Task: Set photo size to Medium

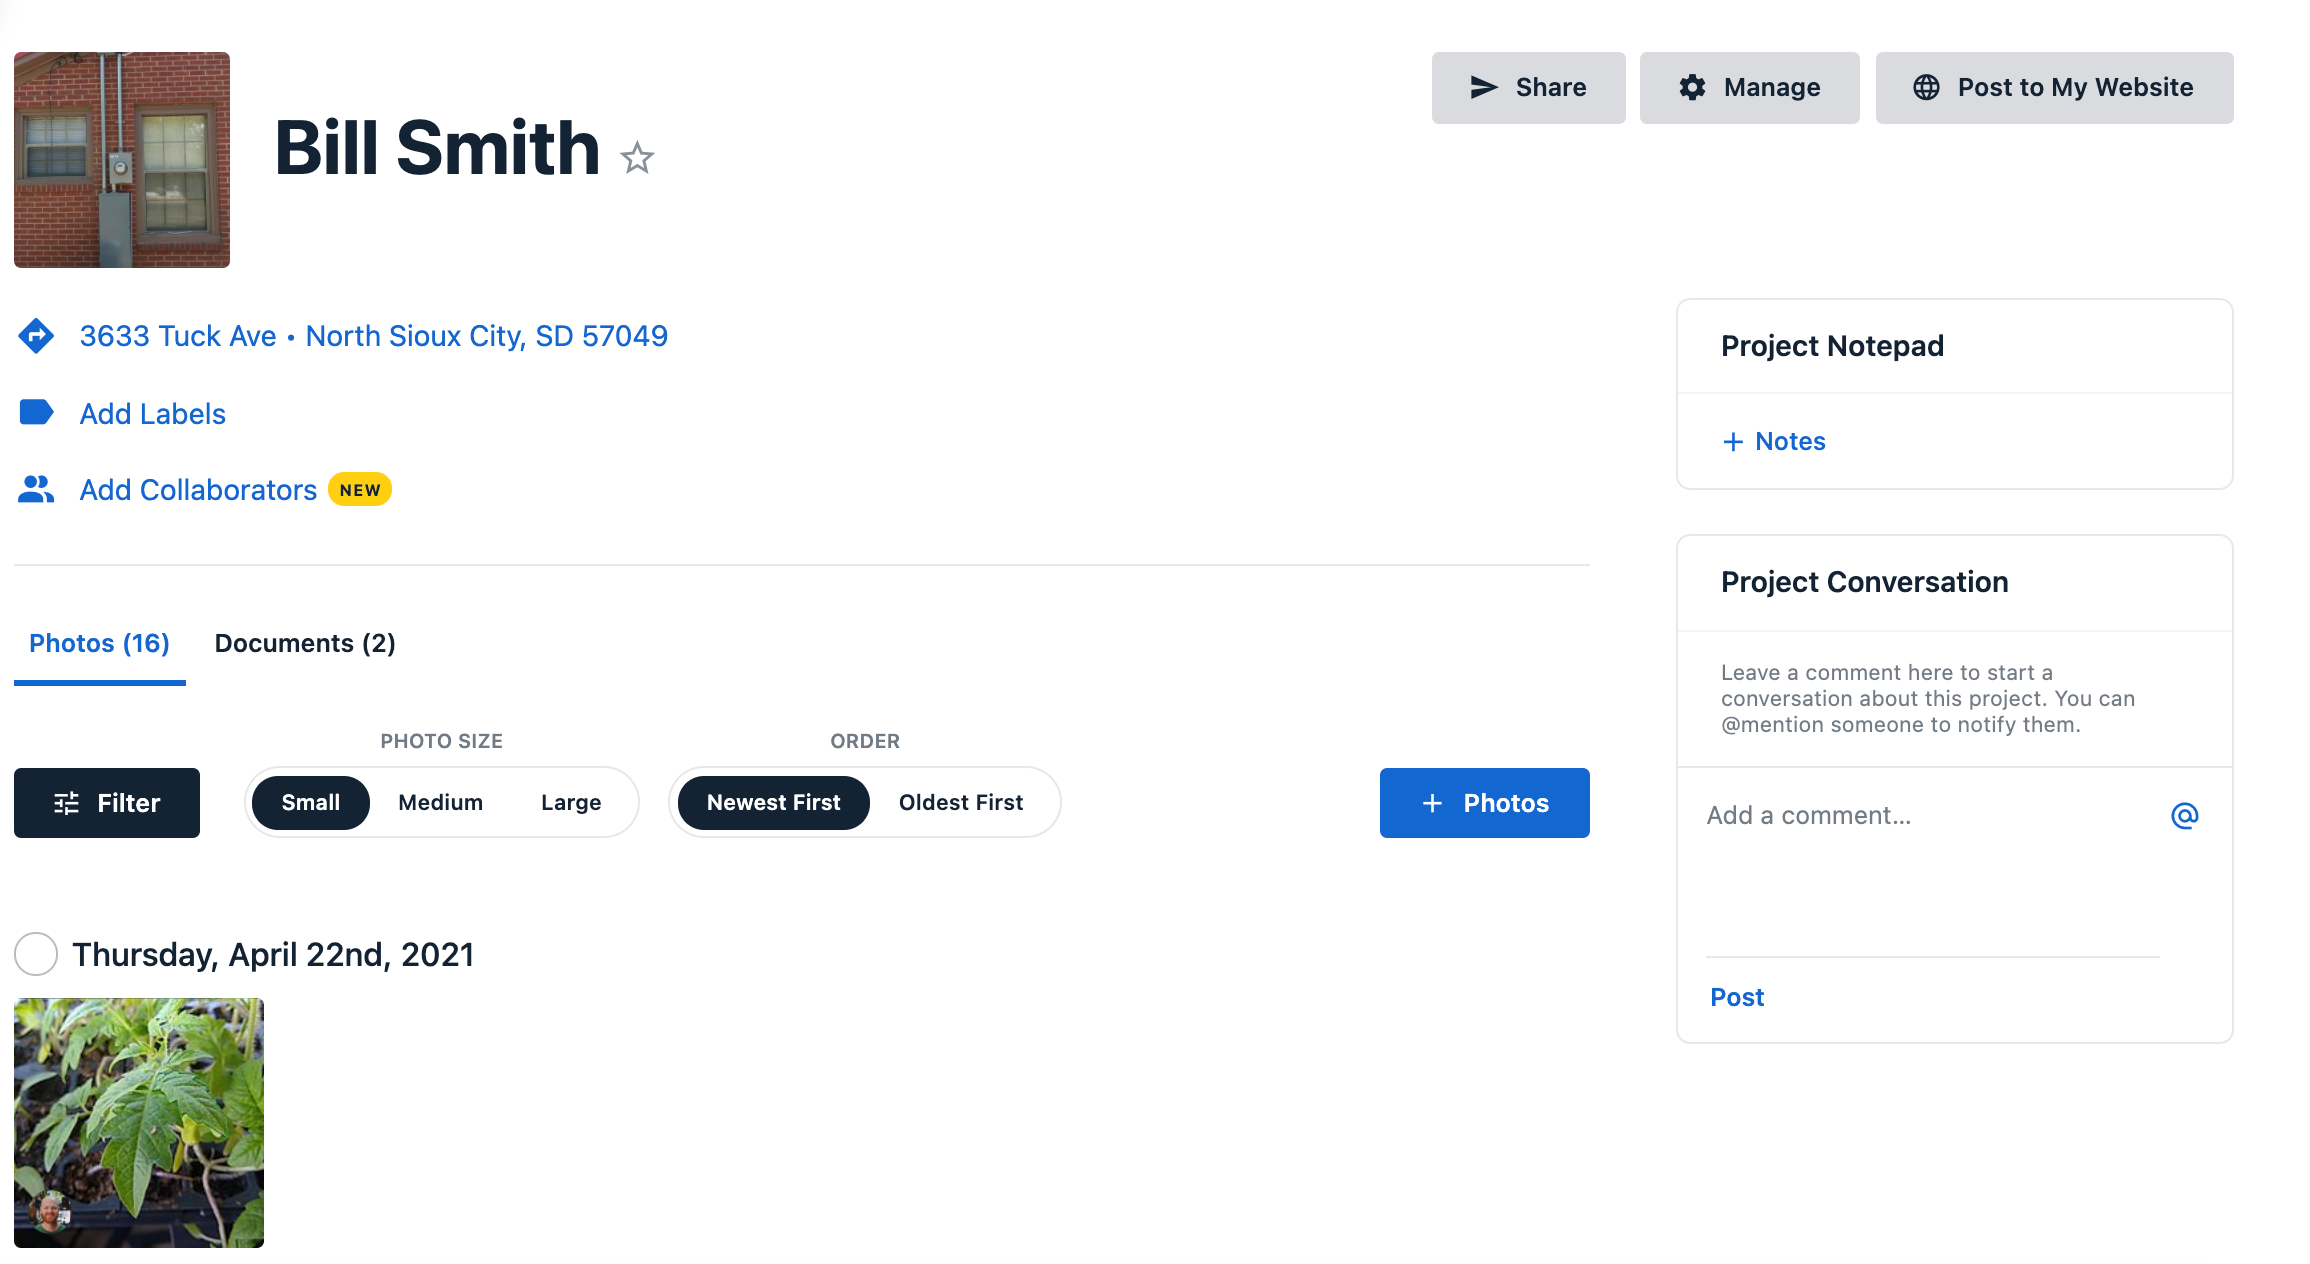Action: [x=440, y=803]
